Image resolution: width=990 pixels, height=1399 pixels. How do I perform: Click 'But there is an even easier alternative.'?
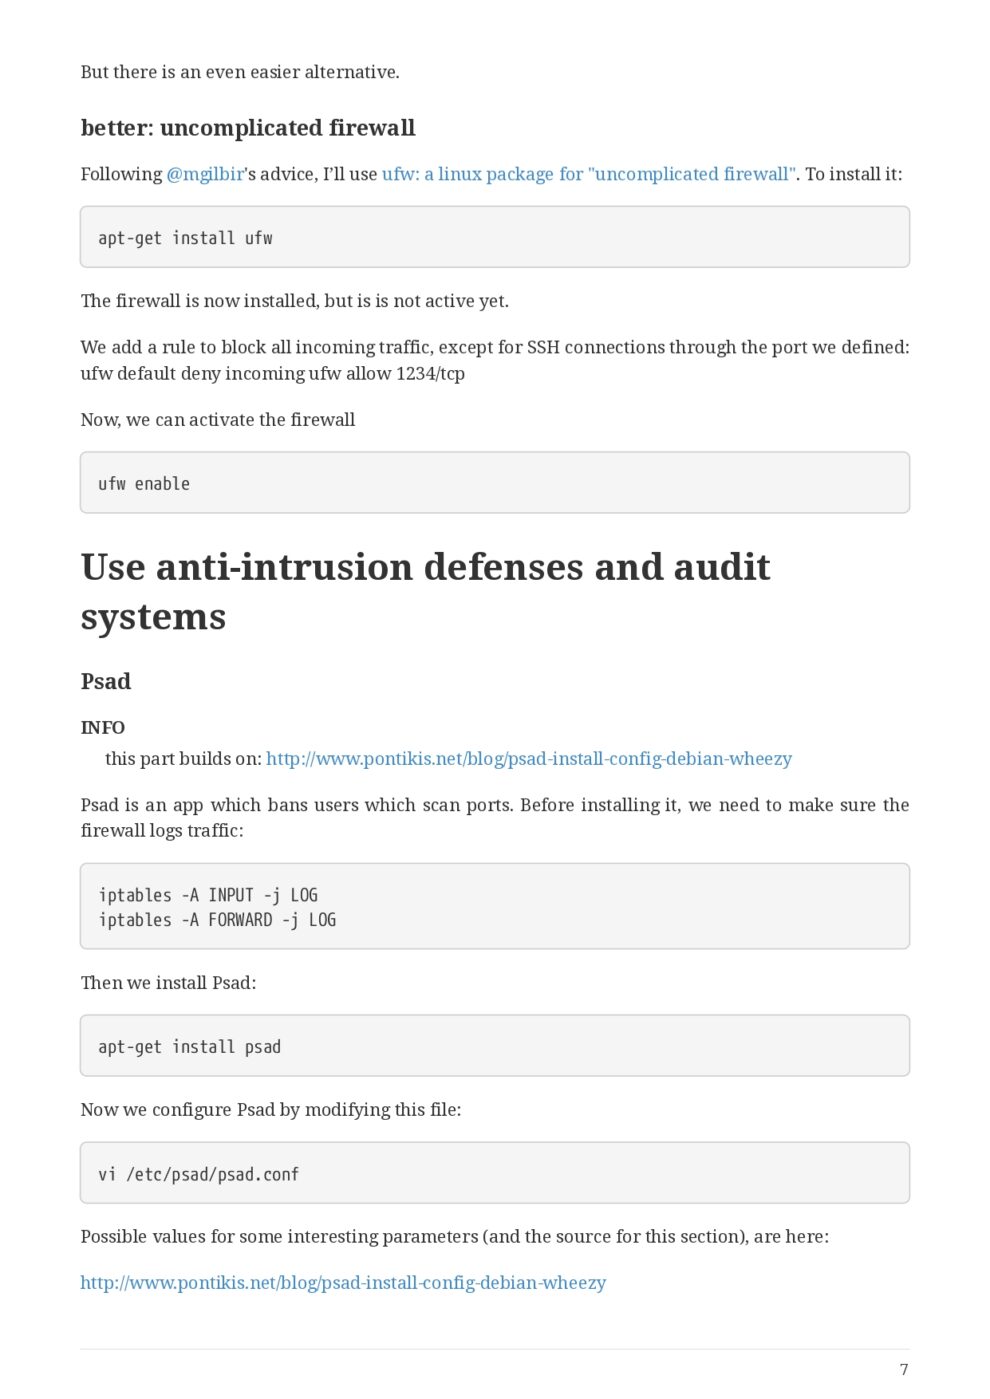click(240, 72)
